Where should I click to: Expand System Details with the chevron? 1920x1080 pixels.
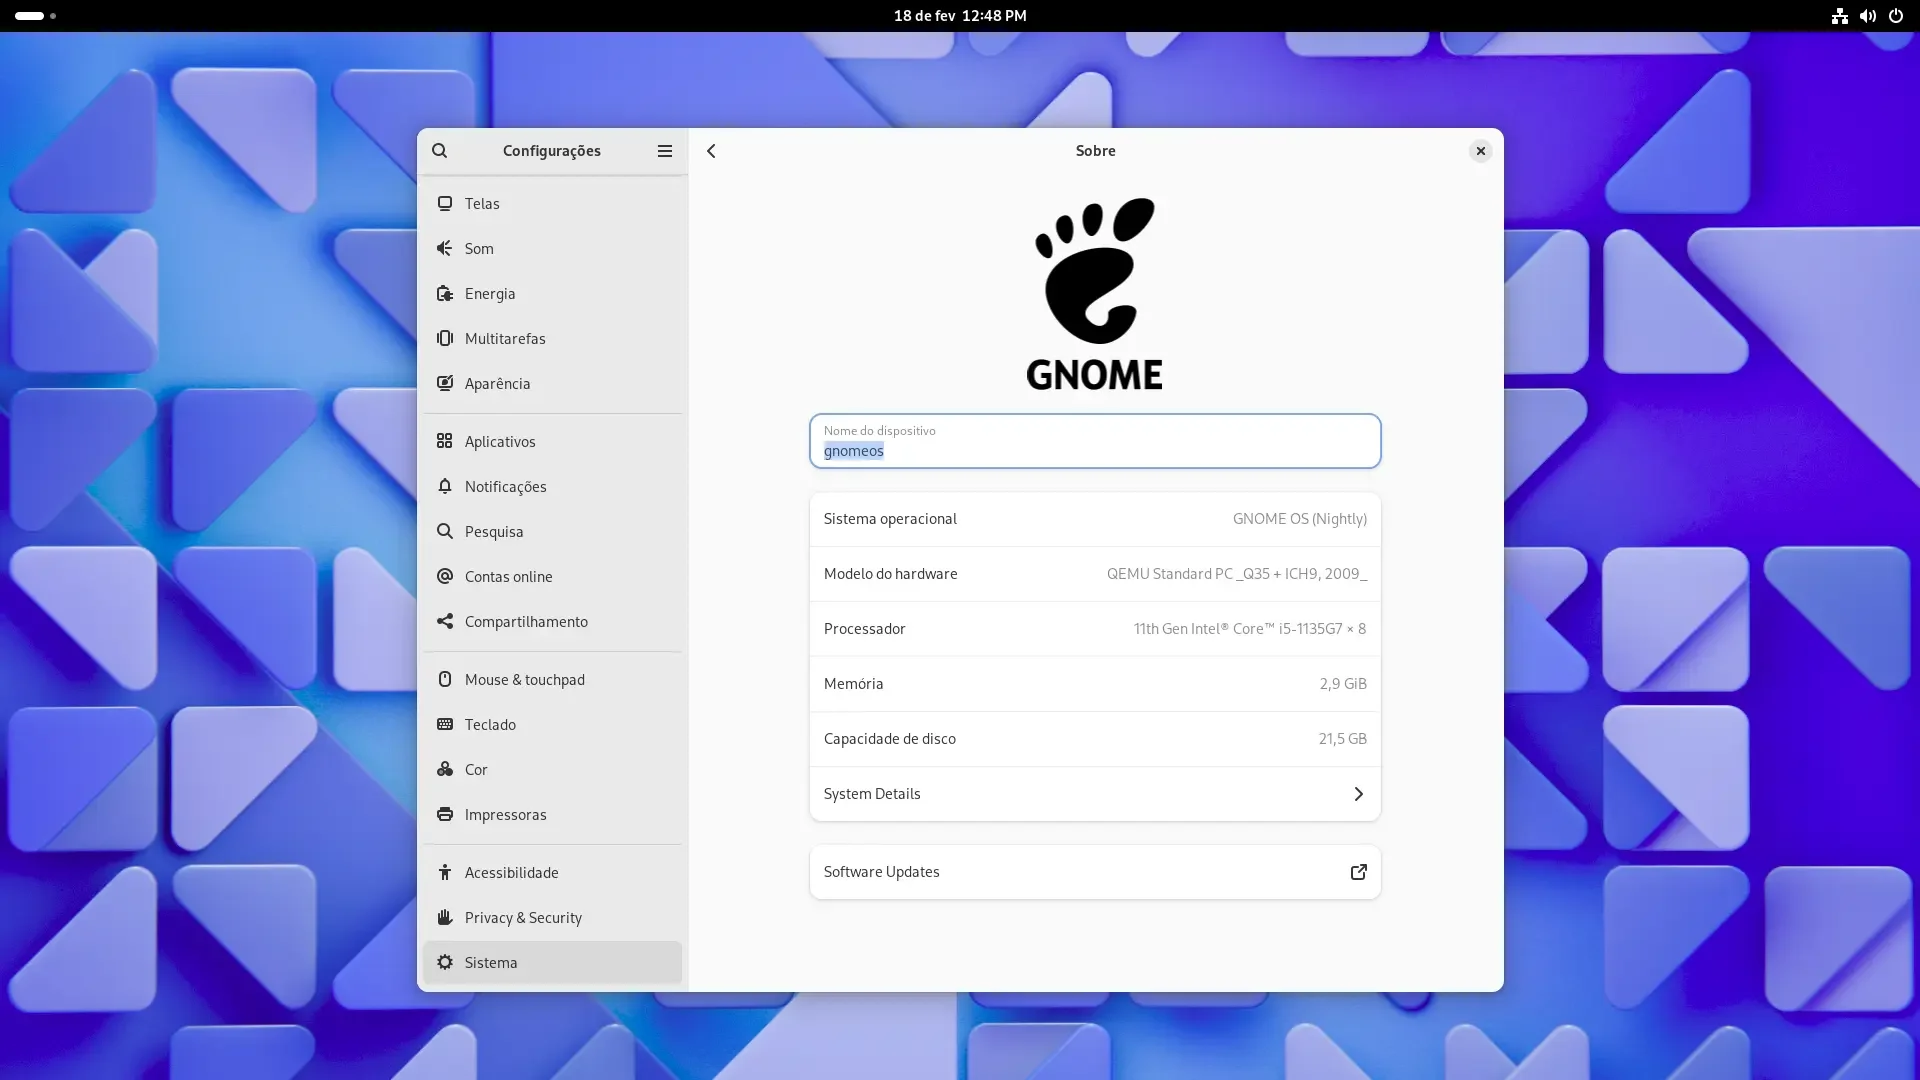[x=1358, y=794]
